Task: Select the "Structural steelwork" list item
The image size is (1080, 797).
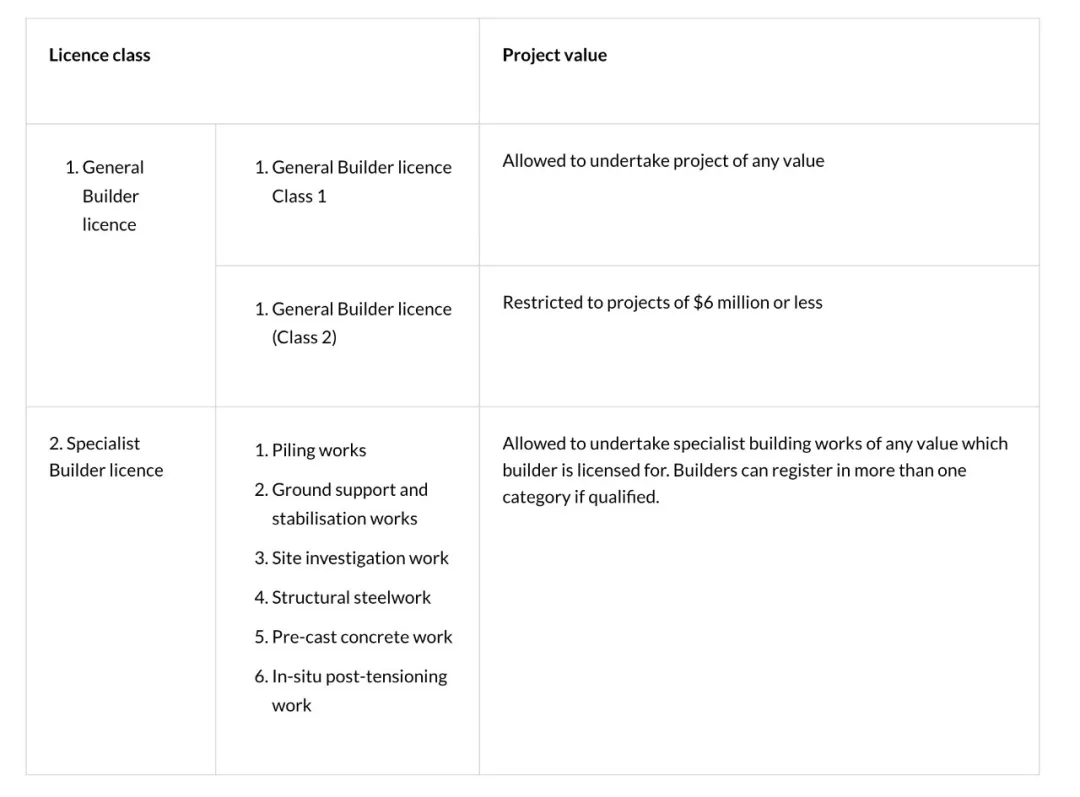Action: point(342,597)
